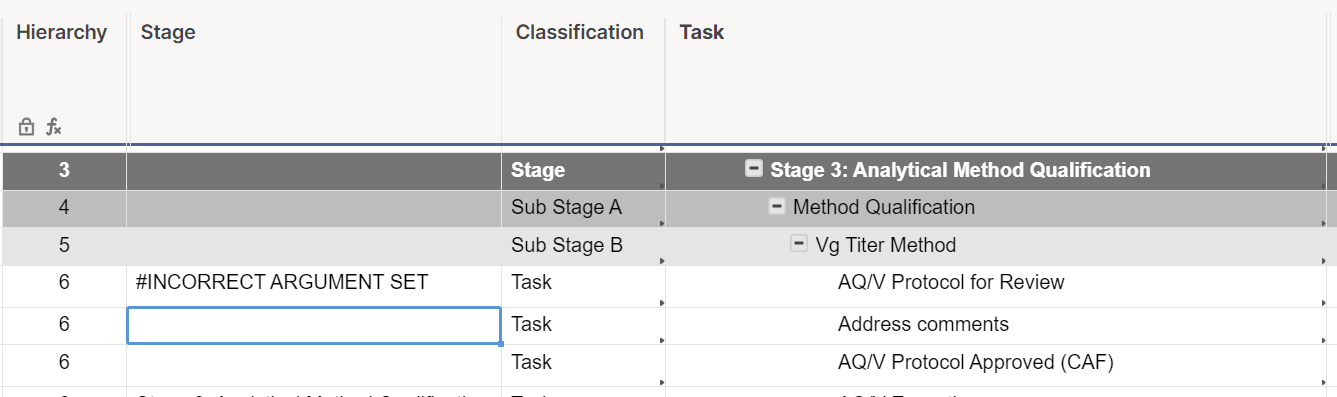Image resolution: width=1337 pixels, height=397 pixels.
Task: Click the lock icon in Hierarchy header
Action: click(x=27, y=127)
